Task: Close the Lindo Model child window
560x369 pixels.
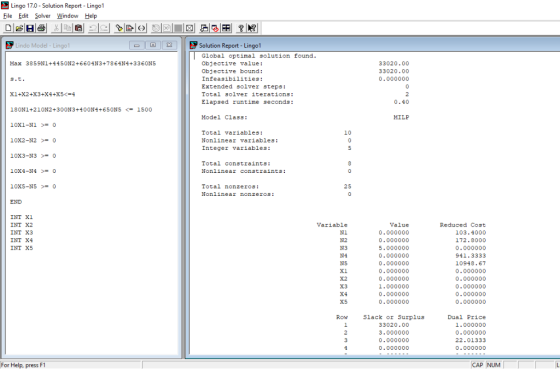Action: tap(169, 45)
